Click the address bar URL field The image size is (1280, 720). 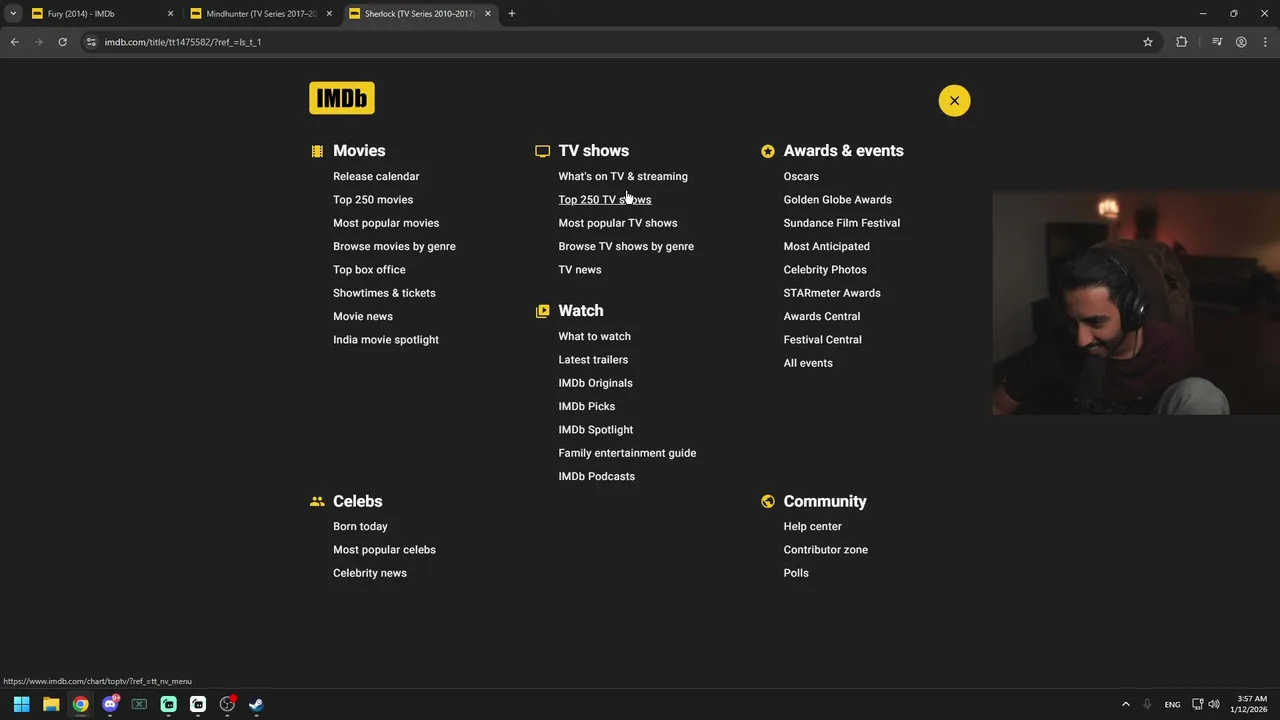point(620,42)
